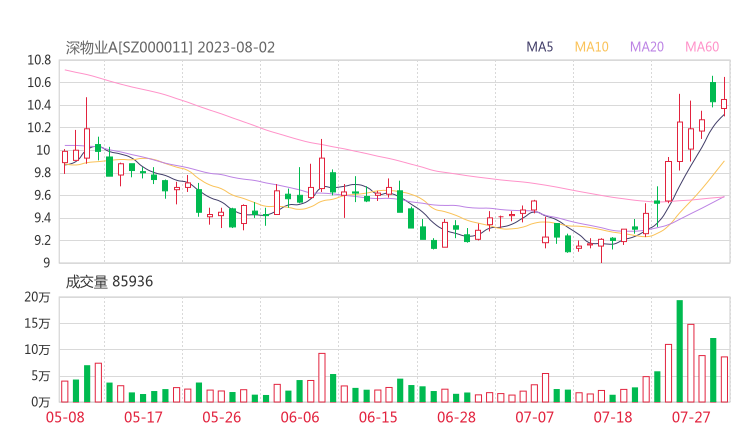740x440 pixels.
Task: Click the 20万 volume axis label
Action: pos(37,297)
